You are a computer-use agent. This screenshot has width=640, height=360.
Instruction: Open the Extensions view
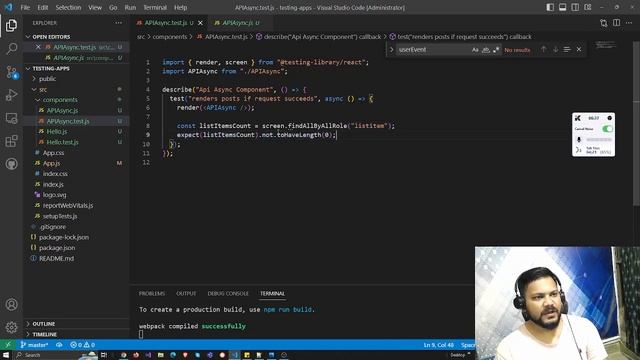point(11,141)
